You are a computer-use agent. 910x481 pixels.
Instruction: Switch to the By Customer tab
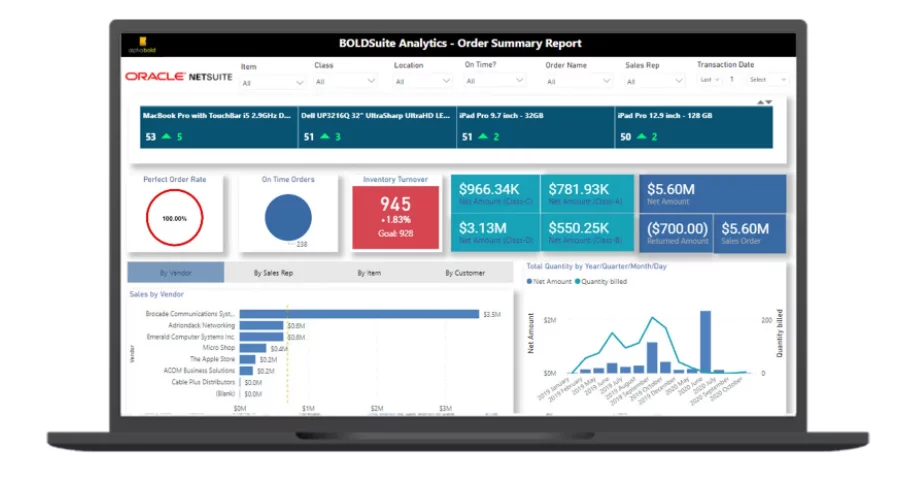(x=465, y=273)
